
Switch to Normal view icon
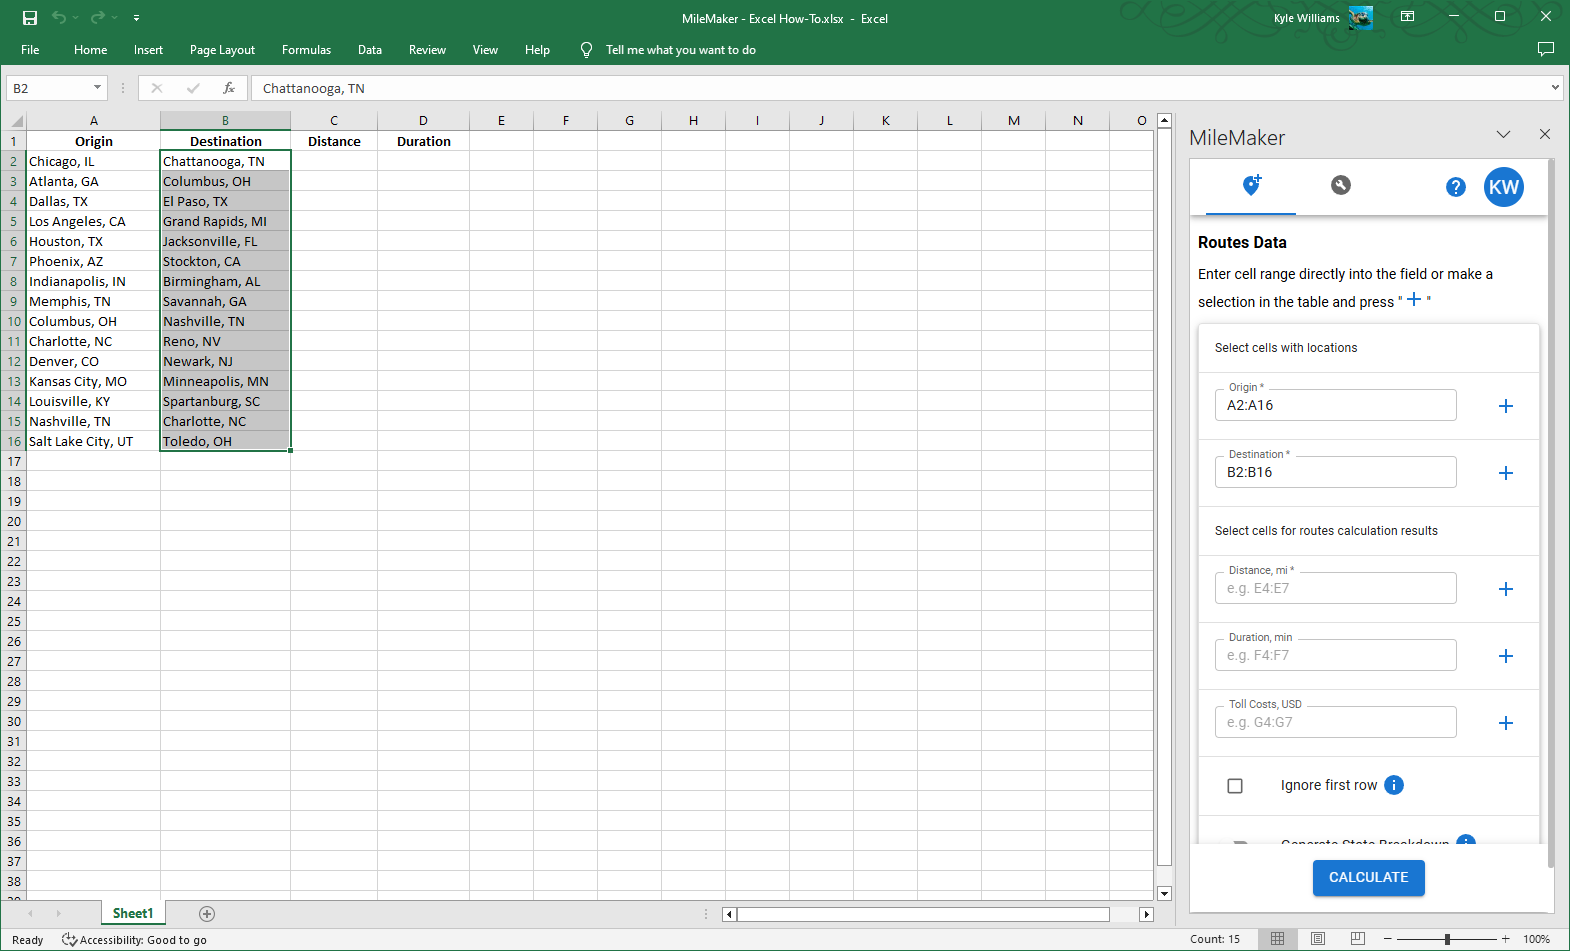click(x=1277, y=939)
